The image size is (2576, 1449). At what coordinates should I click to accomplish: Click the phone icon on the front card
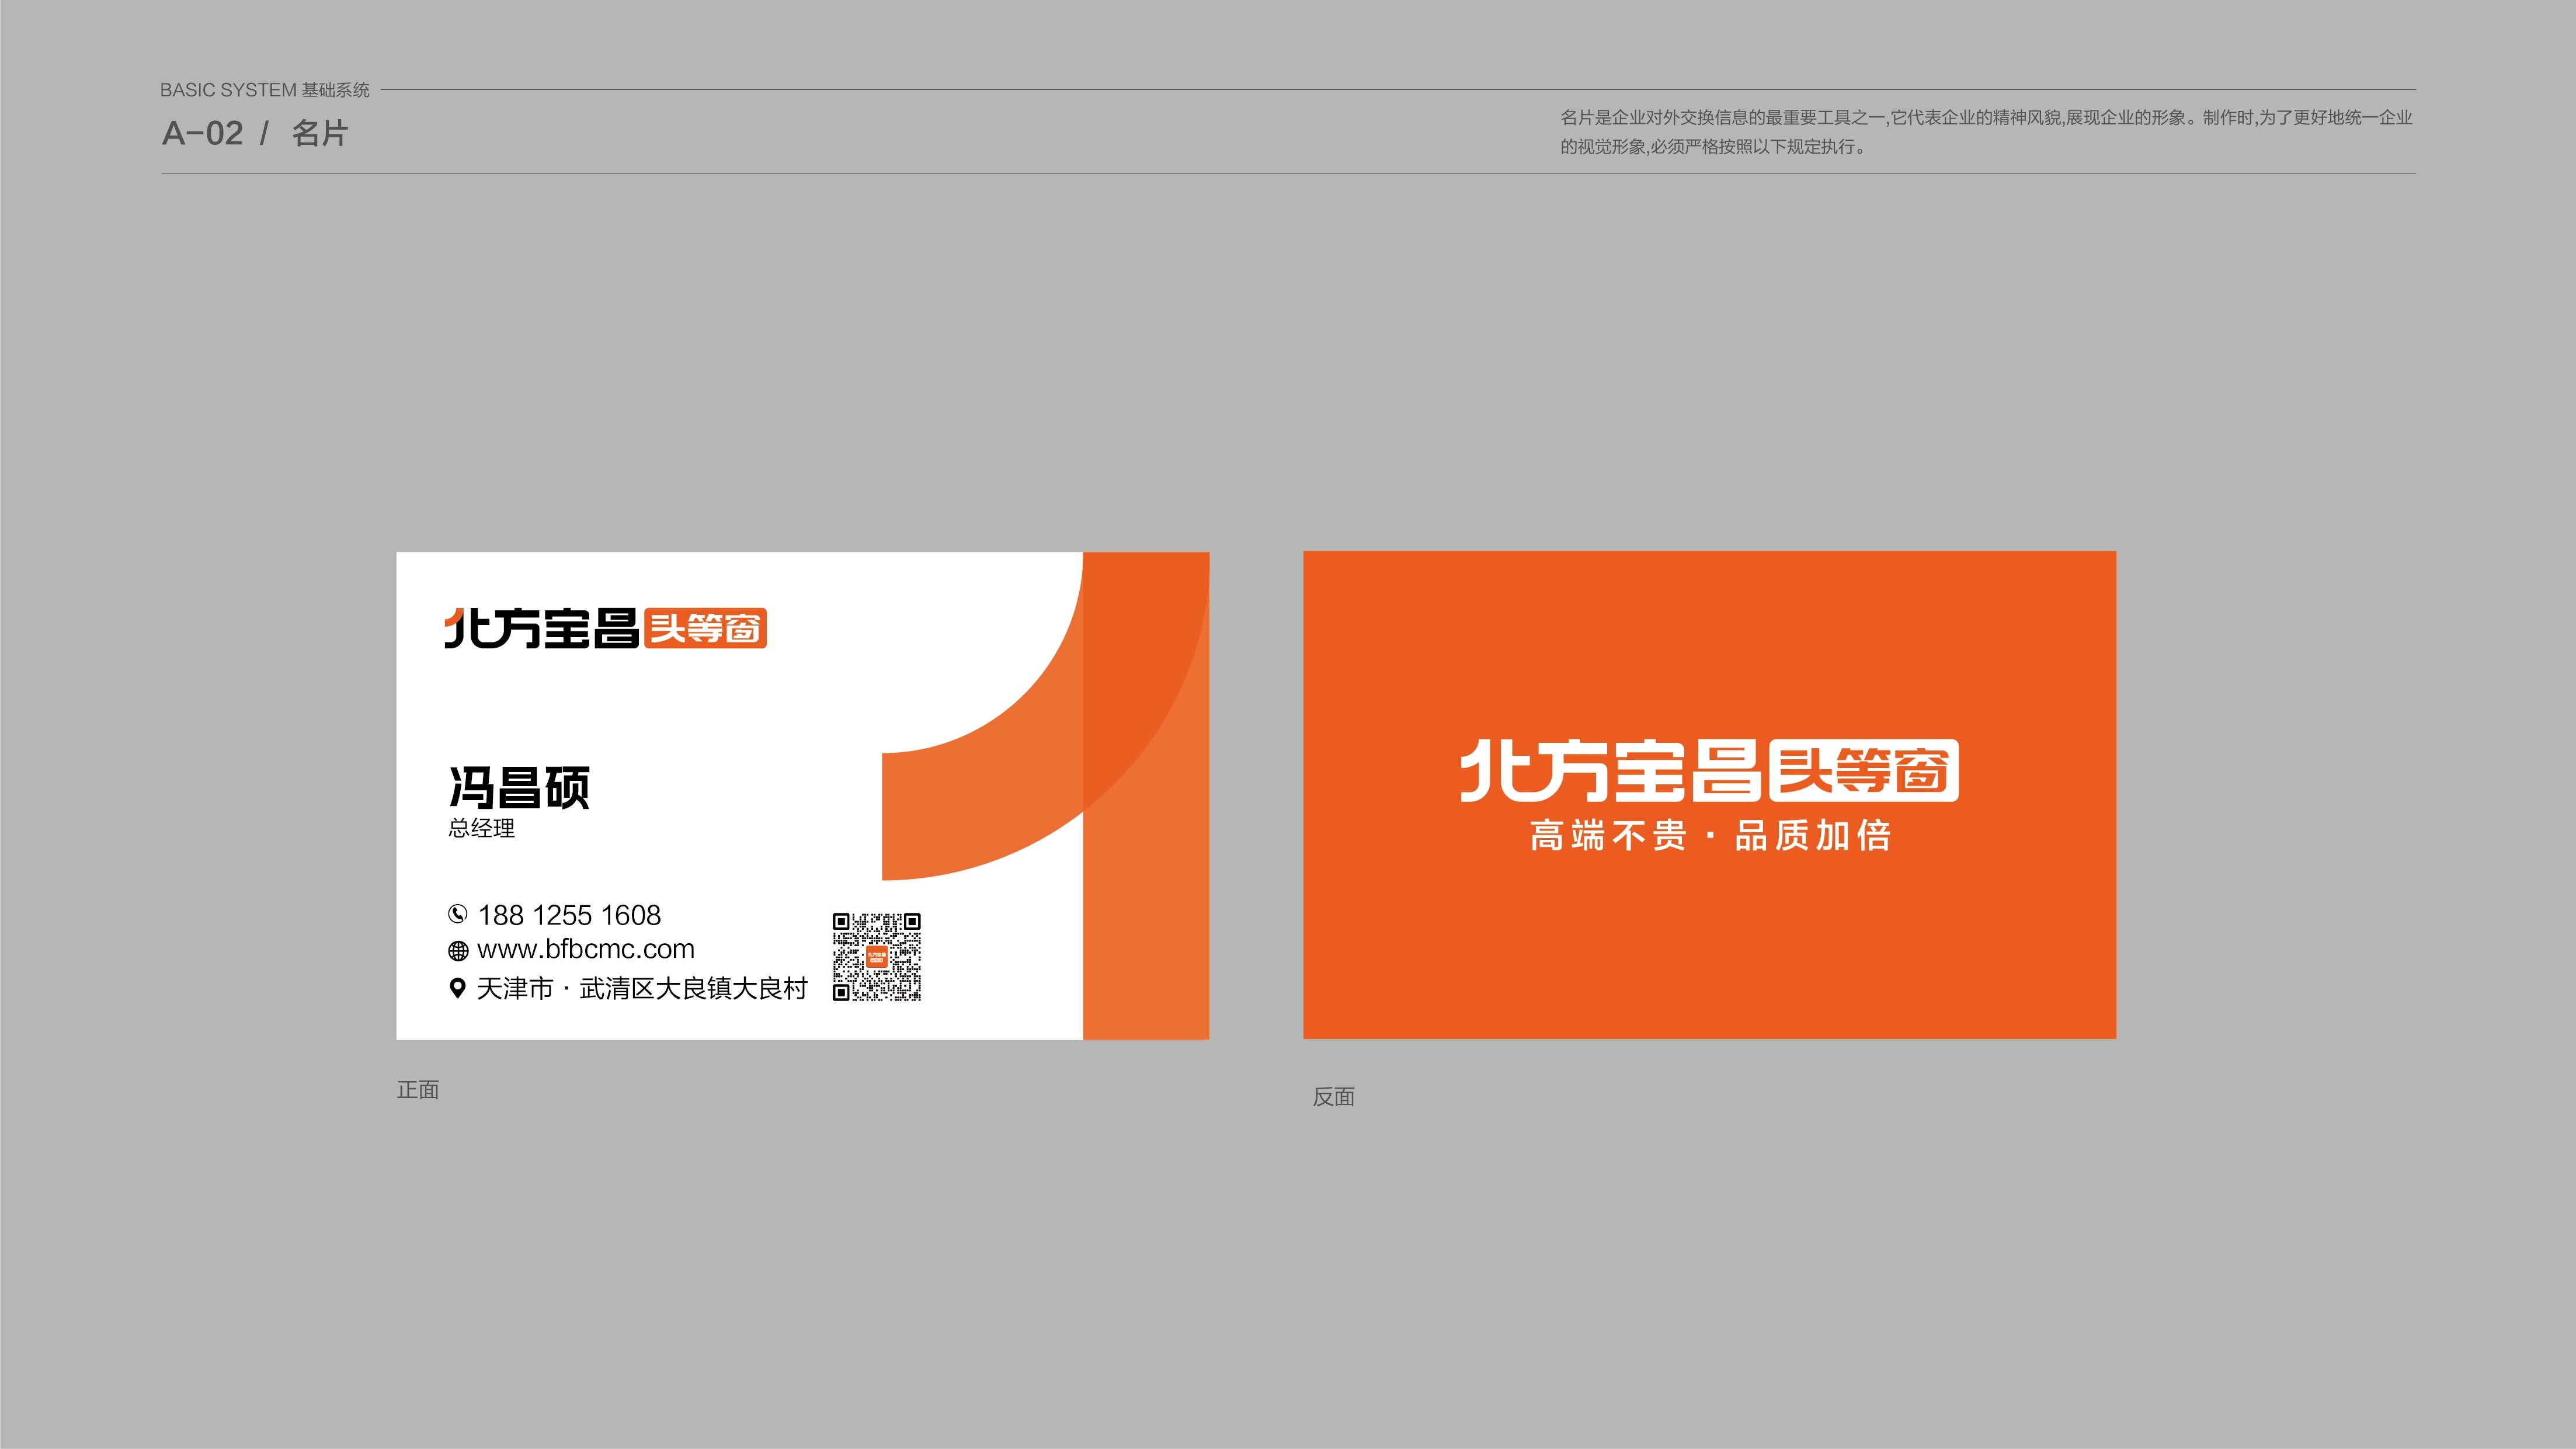point(459,913)
